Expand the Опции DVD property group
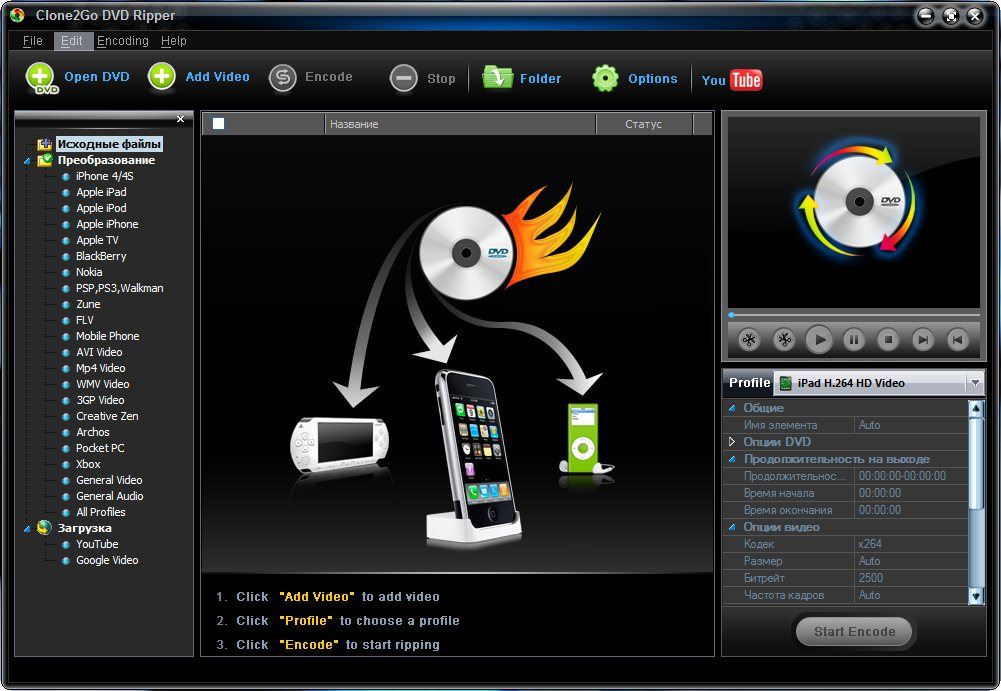Image resolution: width=1001 pixels, height=691 pixels. [x=732, y=441]
